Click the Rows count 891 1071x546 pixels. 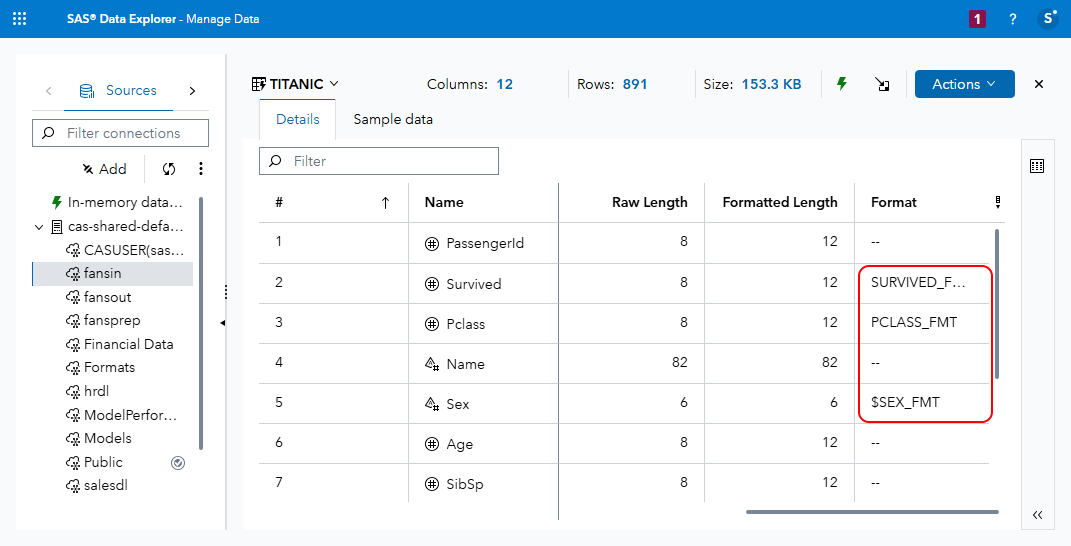coord(635,84)
